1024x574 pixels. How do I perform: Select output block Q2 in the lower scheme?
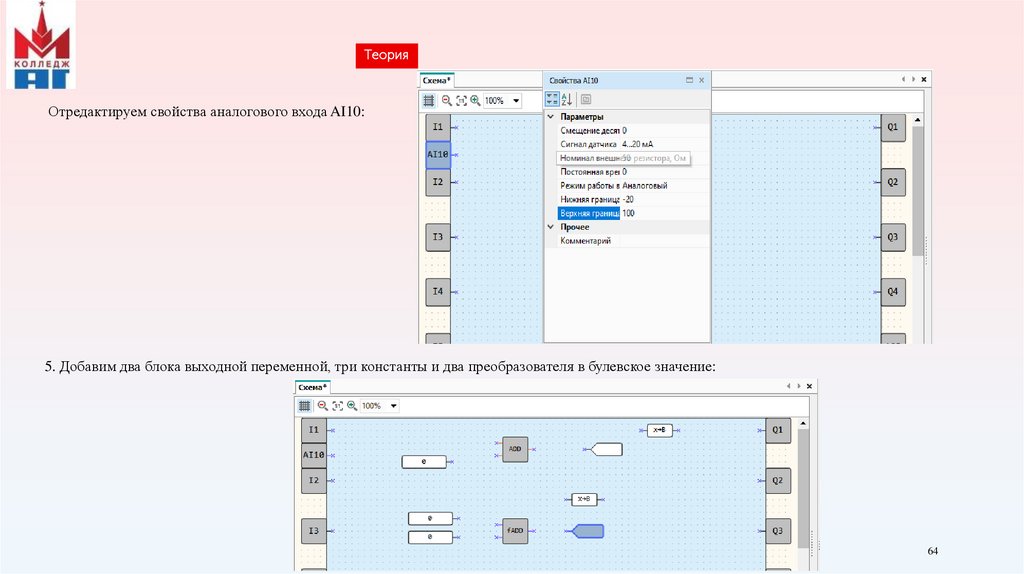[x=778, y=481]
